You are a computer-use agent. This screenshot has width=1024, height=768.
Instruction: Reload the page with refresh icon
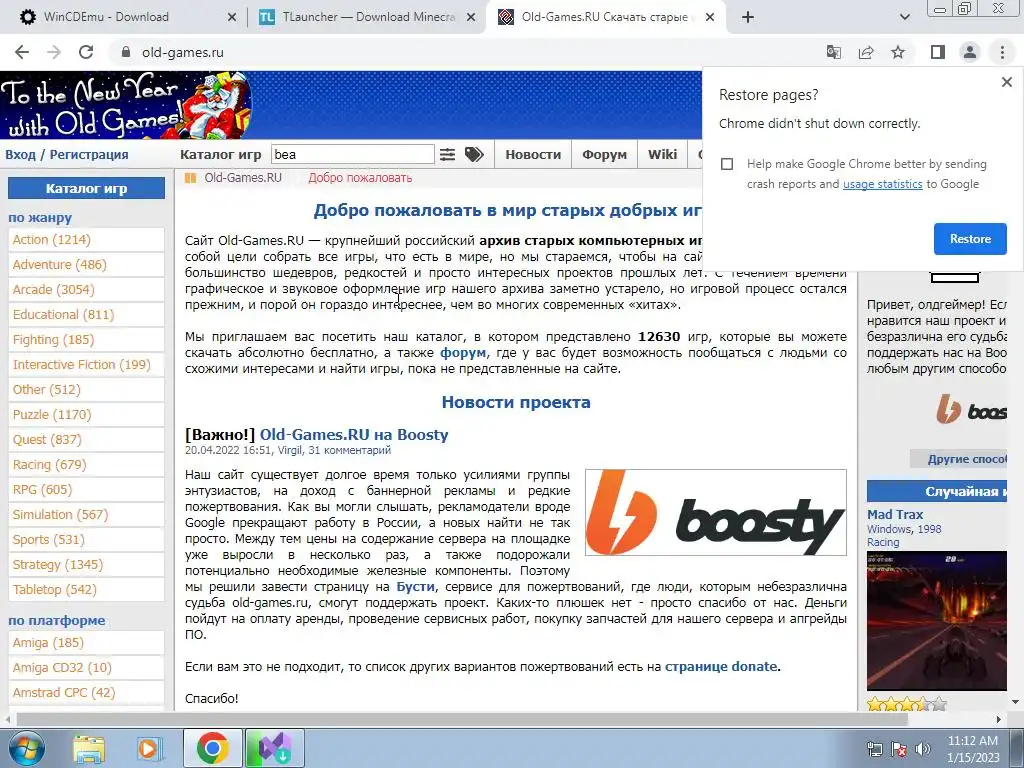[x=86, y=52]
